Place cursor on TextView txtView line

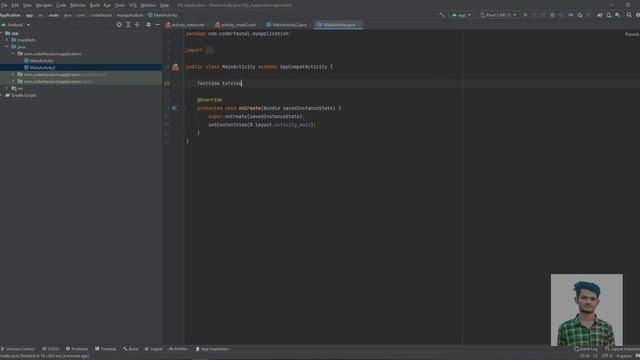click(x=219, y=83)
